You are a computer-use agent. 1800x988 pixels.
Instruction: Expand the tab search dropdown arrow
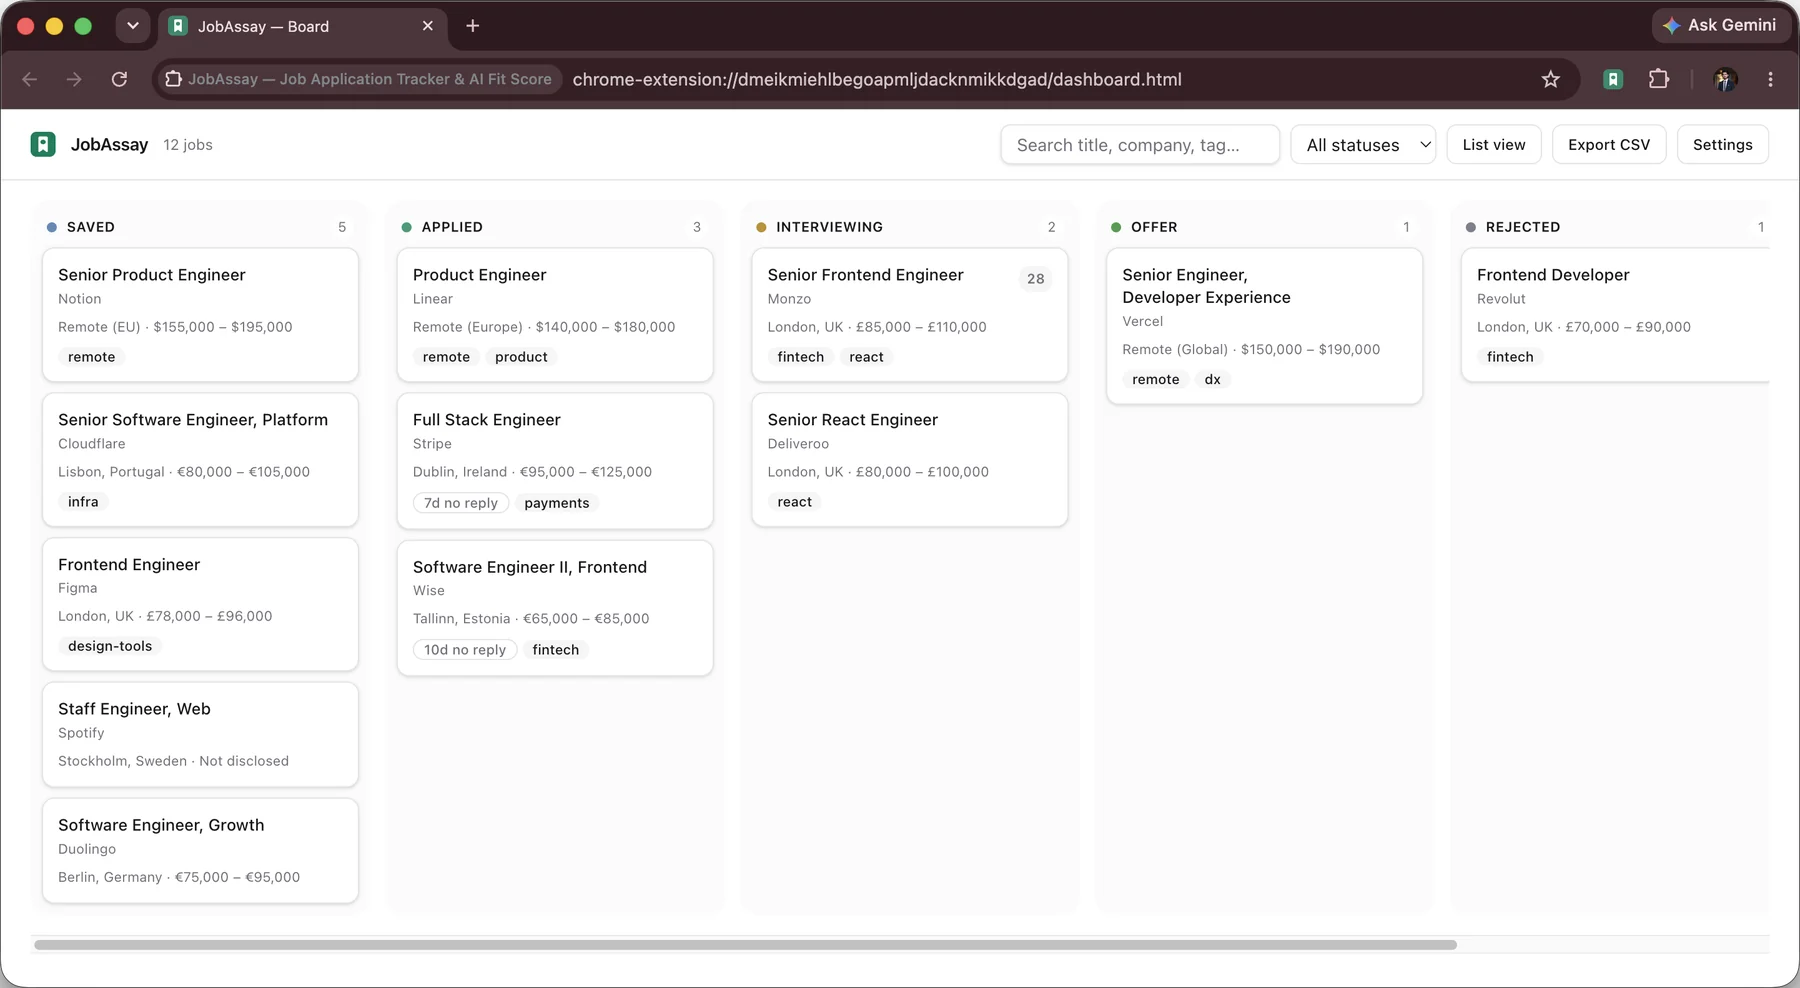click(132, 26)
